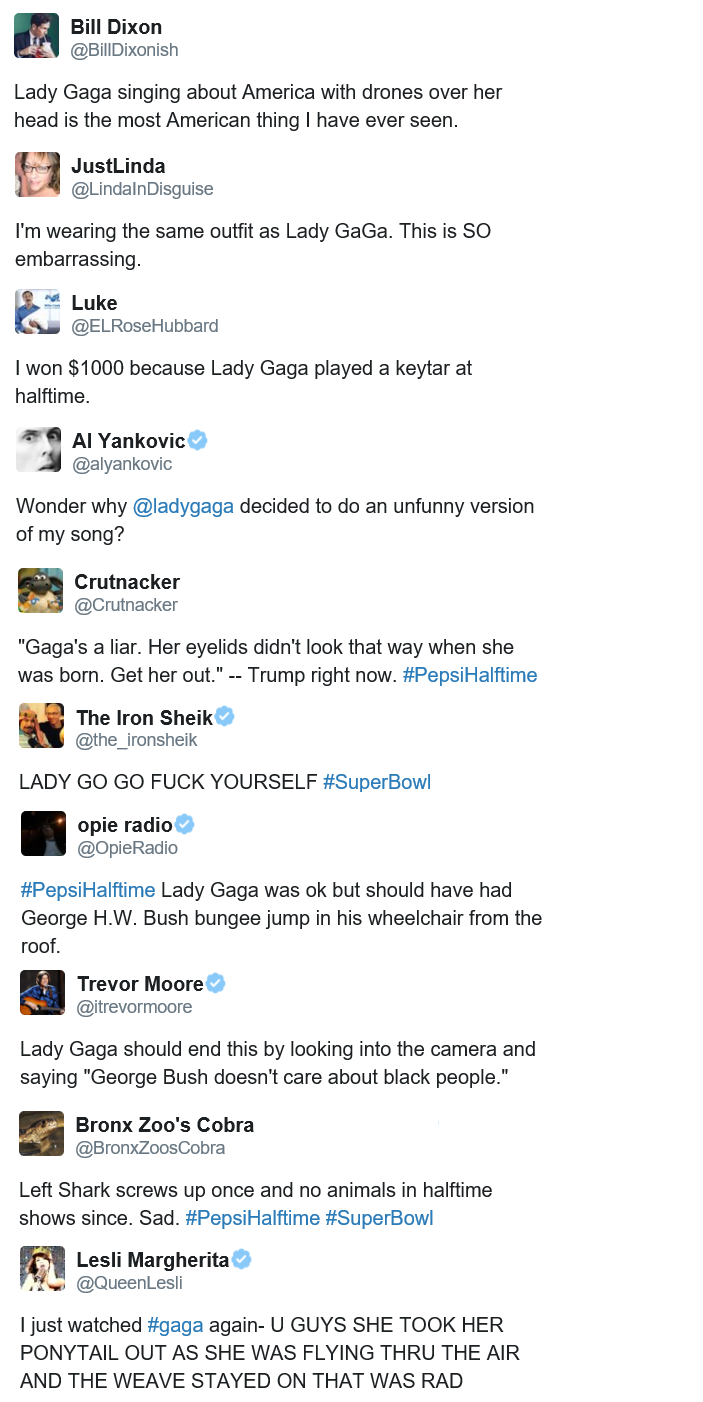Click opie radio's verified badge icon
The width and height of the screenshot is (703, 1402).
pyautogui.click(x=185, y=824)
